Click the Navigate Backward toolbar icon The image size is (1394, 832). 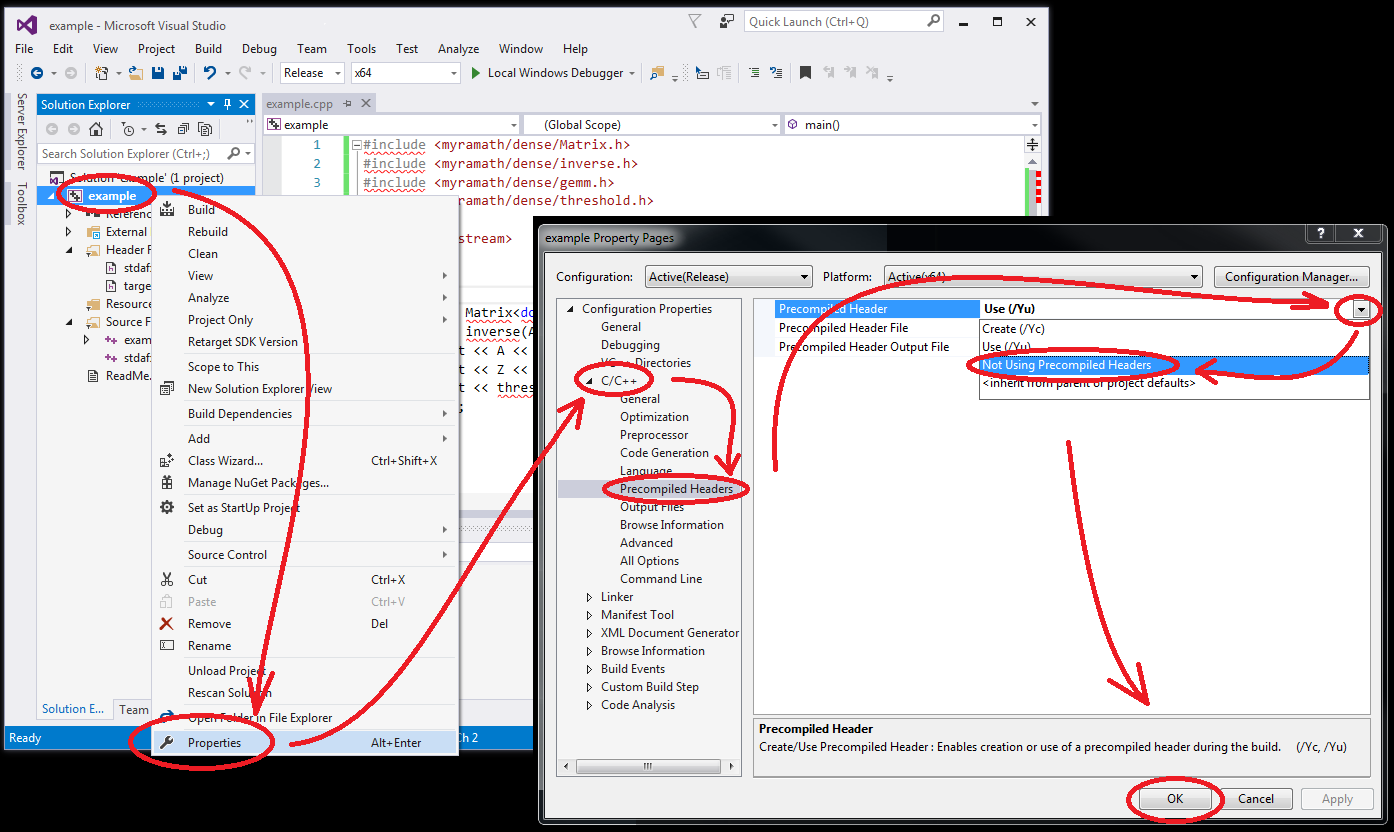(37, 73)
